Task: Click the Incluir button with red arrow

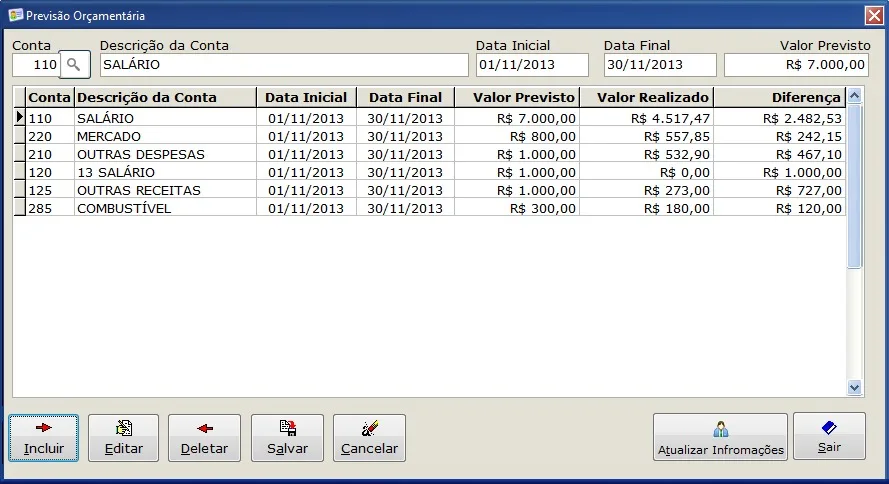Action: point(44,438)
